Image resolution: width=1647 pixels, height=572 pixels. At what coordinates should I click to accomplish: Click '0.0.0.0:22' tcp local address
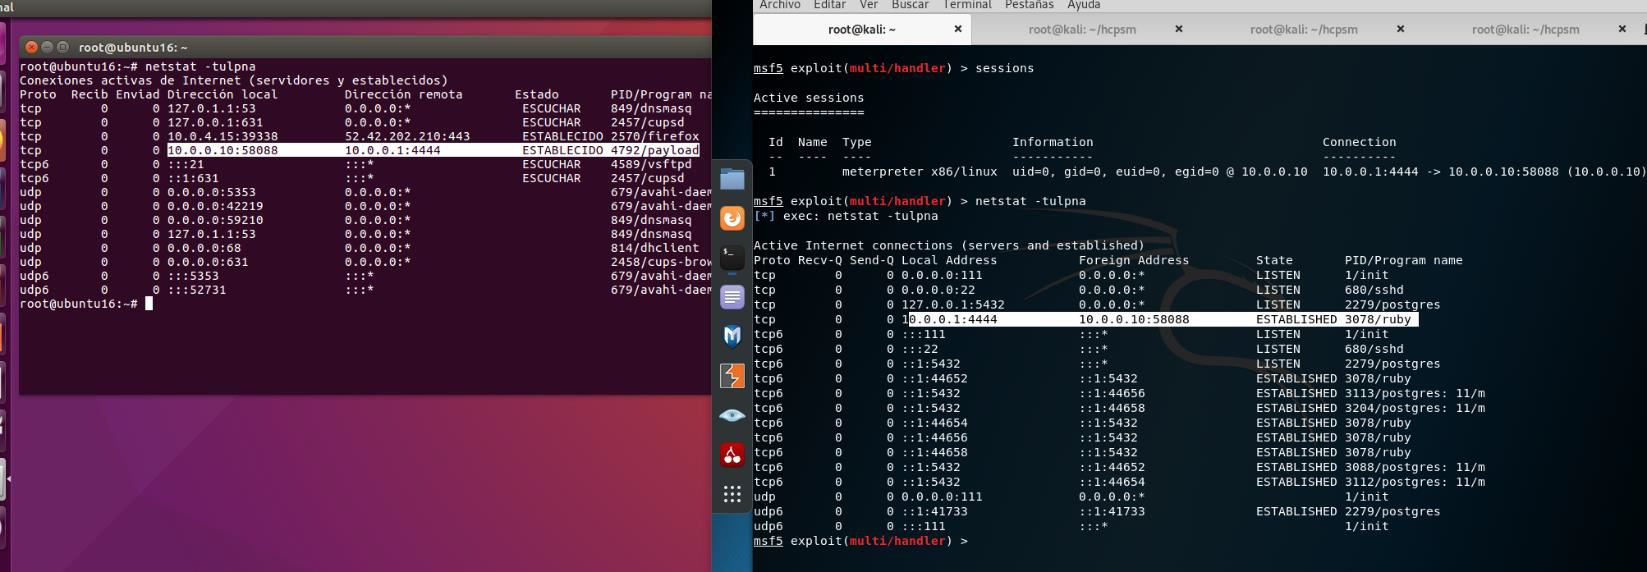(938, 290)
